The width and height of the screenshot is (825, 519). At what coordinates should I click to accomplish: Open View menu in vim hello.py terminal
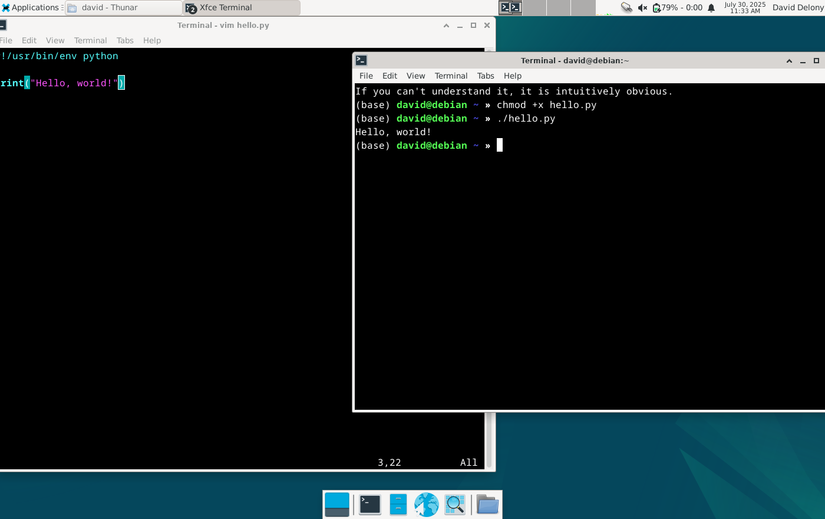point(55,41)
